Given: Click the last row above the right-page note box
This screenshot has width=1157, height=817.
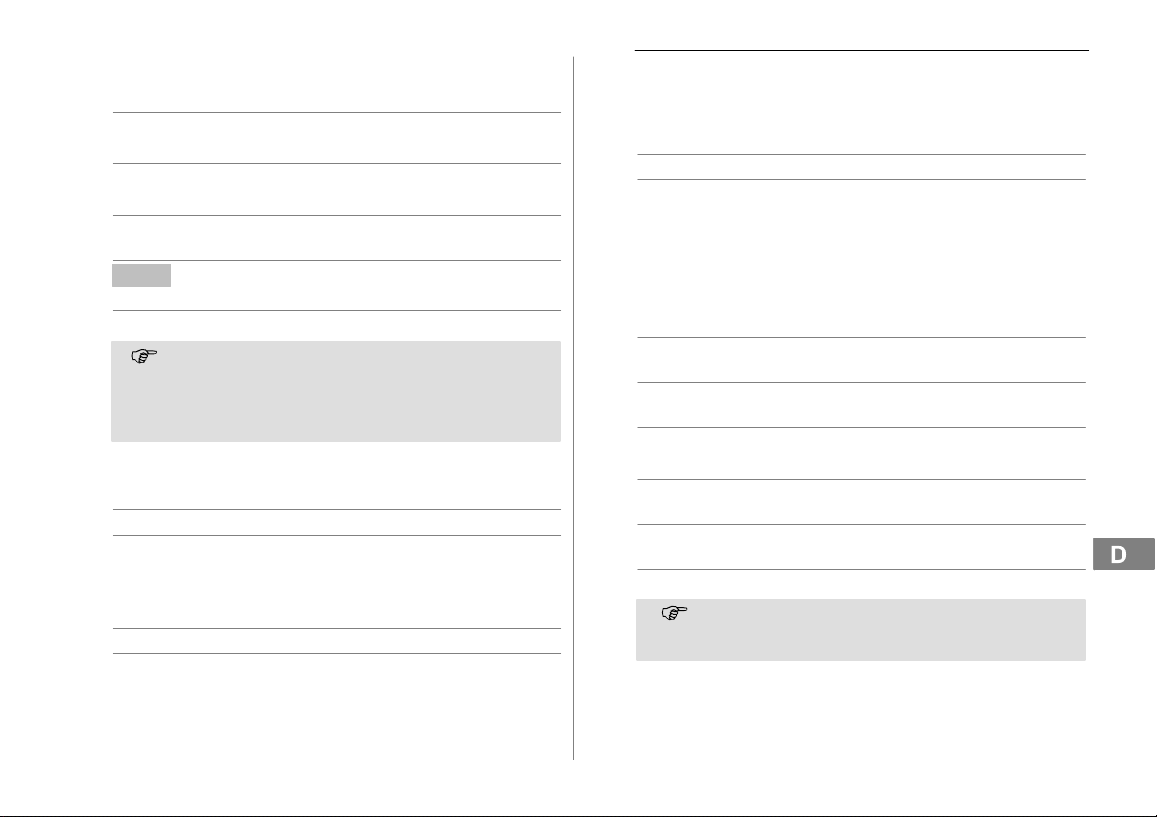Looking at the screenshot, I should pos(861,547).
